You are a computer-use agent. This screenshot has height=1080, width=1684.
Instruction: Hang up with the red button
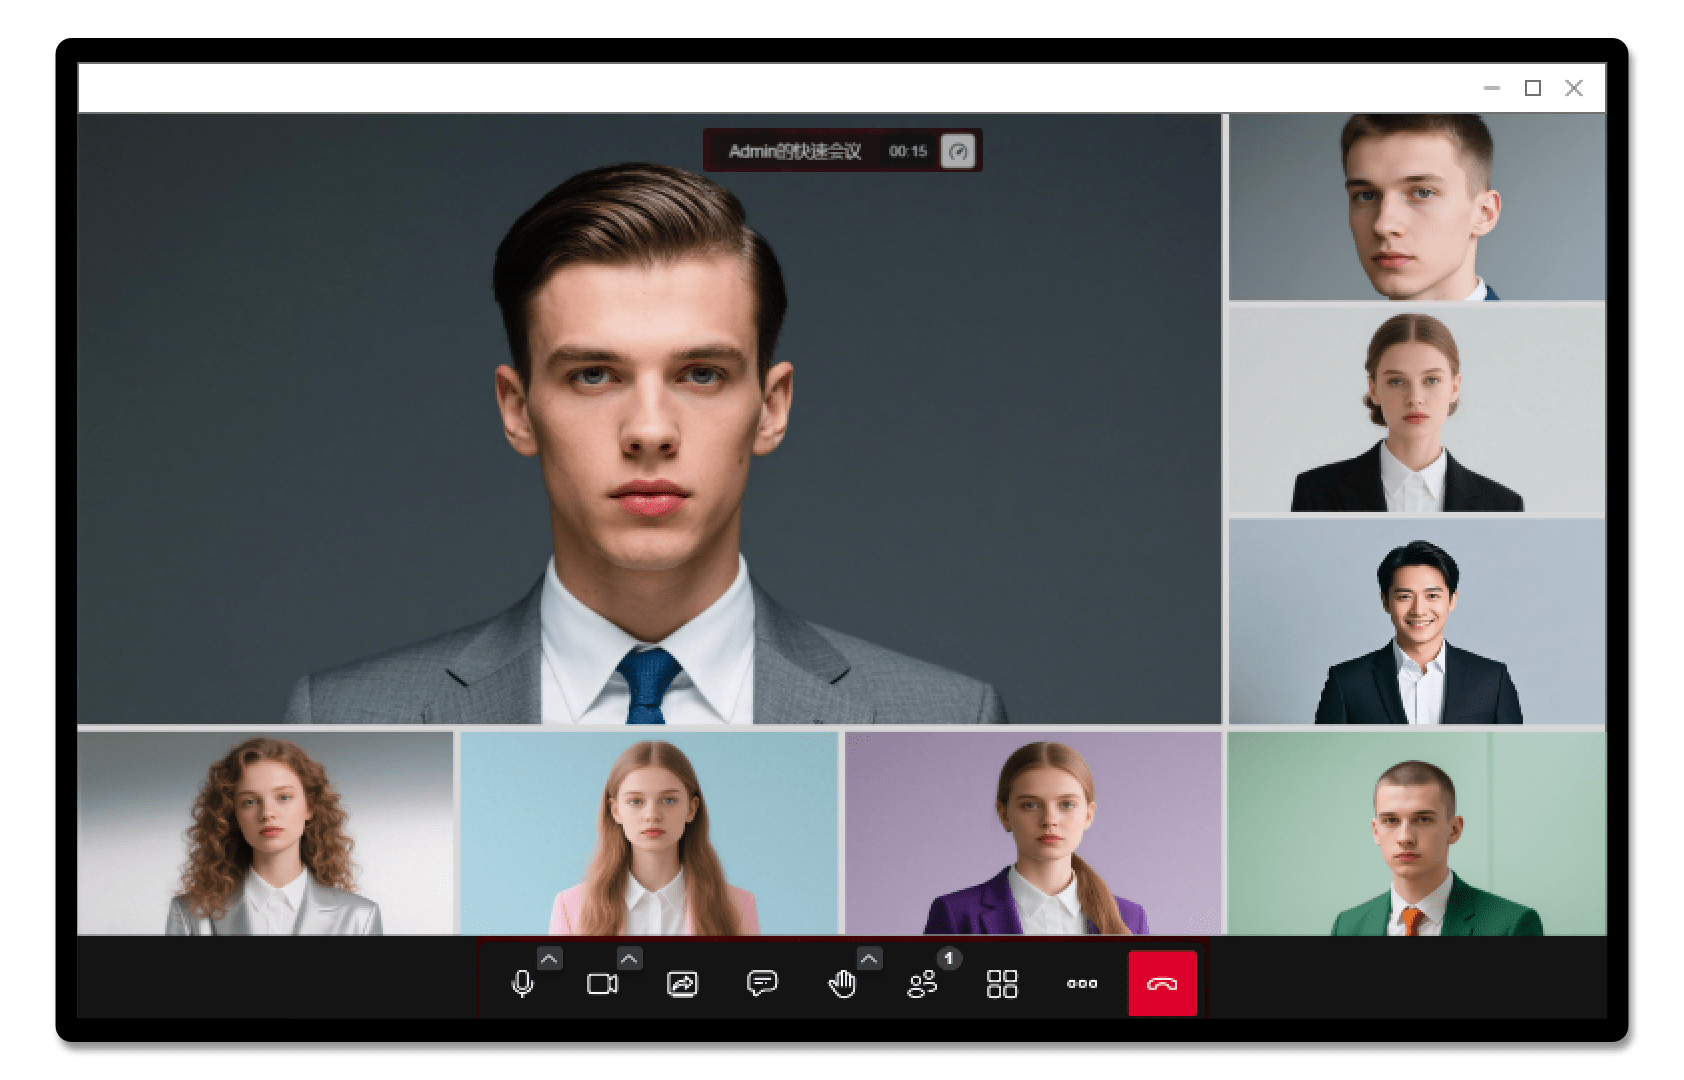coord(1162,984)
